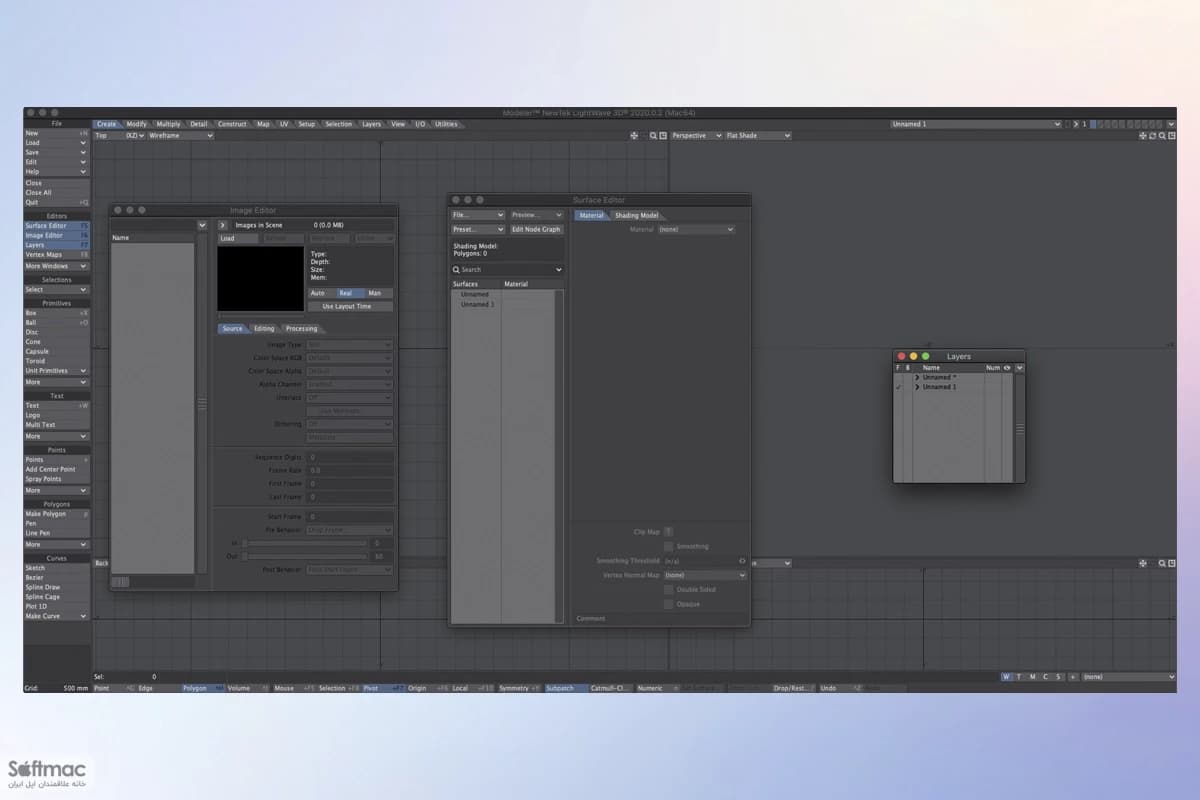Click the search magnifier icon in Surface Editor
The height and width of the screenshot is (800, 1200).
(x=456, y=270)
